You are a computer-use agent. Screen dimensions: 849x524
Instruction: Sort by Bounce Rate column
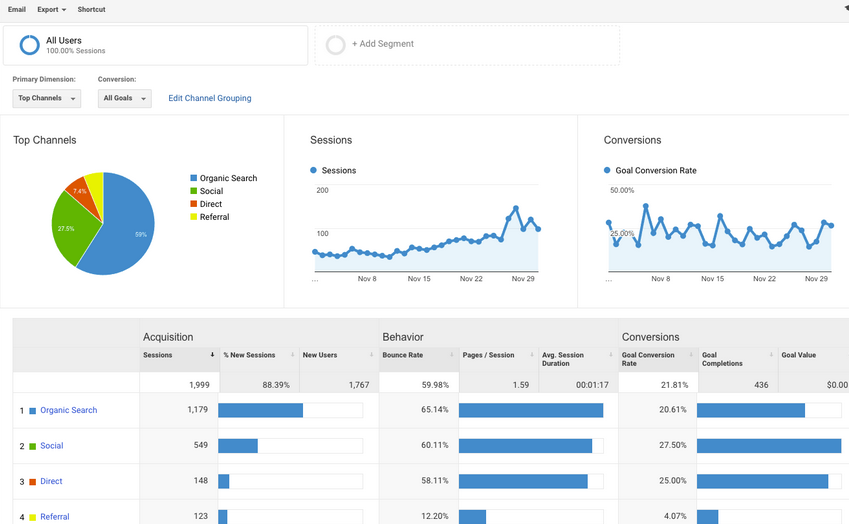(x=419, y=359)
